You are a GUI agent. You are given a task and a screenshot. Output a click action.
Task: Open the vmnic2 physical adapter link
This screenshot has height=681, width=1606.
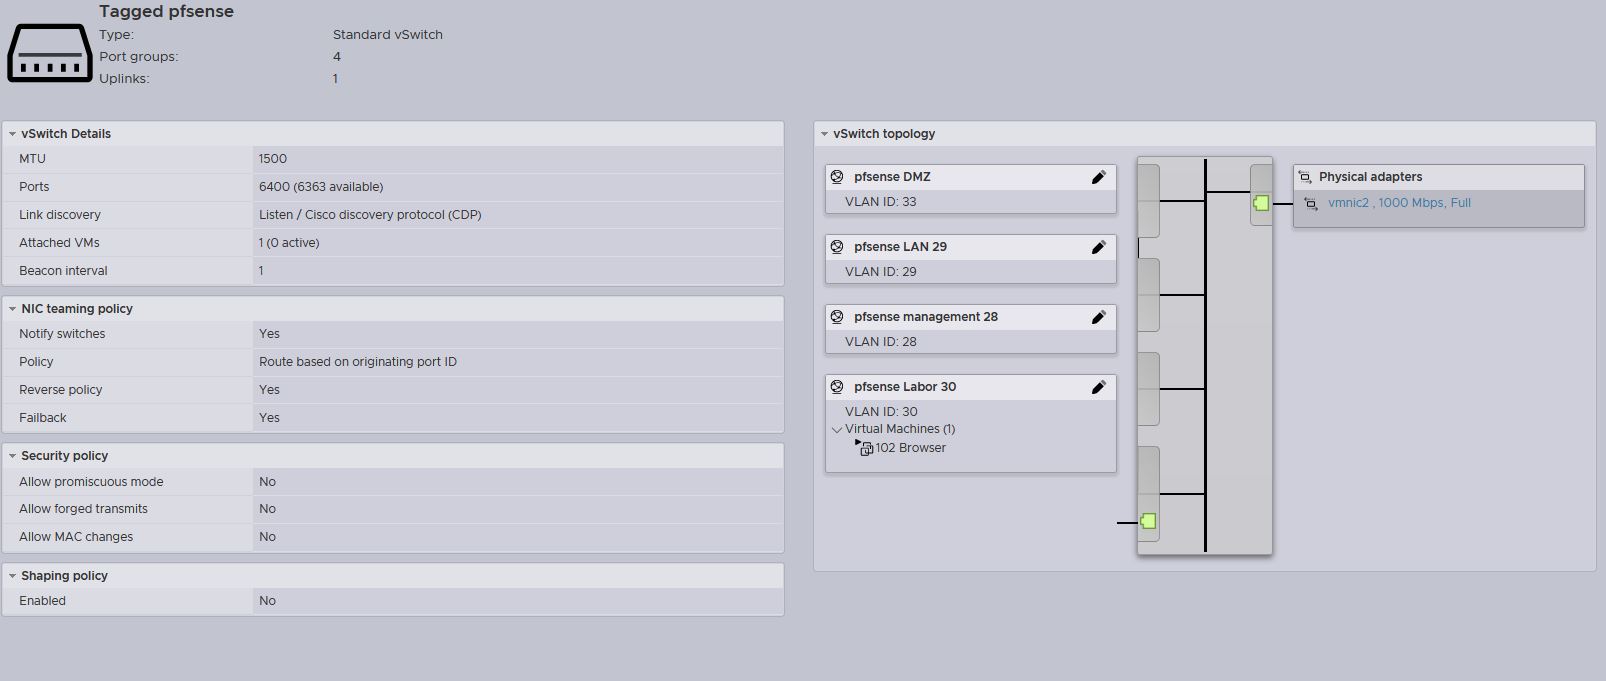tap(1398, 203)
